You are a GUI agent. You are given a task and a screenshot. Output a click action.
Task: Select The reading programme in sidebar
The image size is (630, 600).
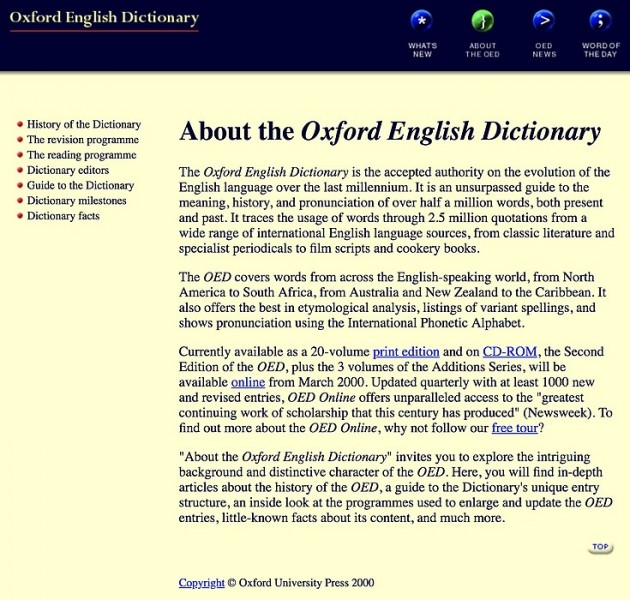81,155
